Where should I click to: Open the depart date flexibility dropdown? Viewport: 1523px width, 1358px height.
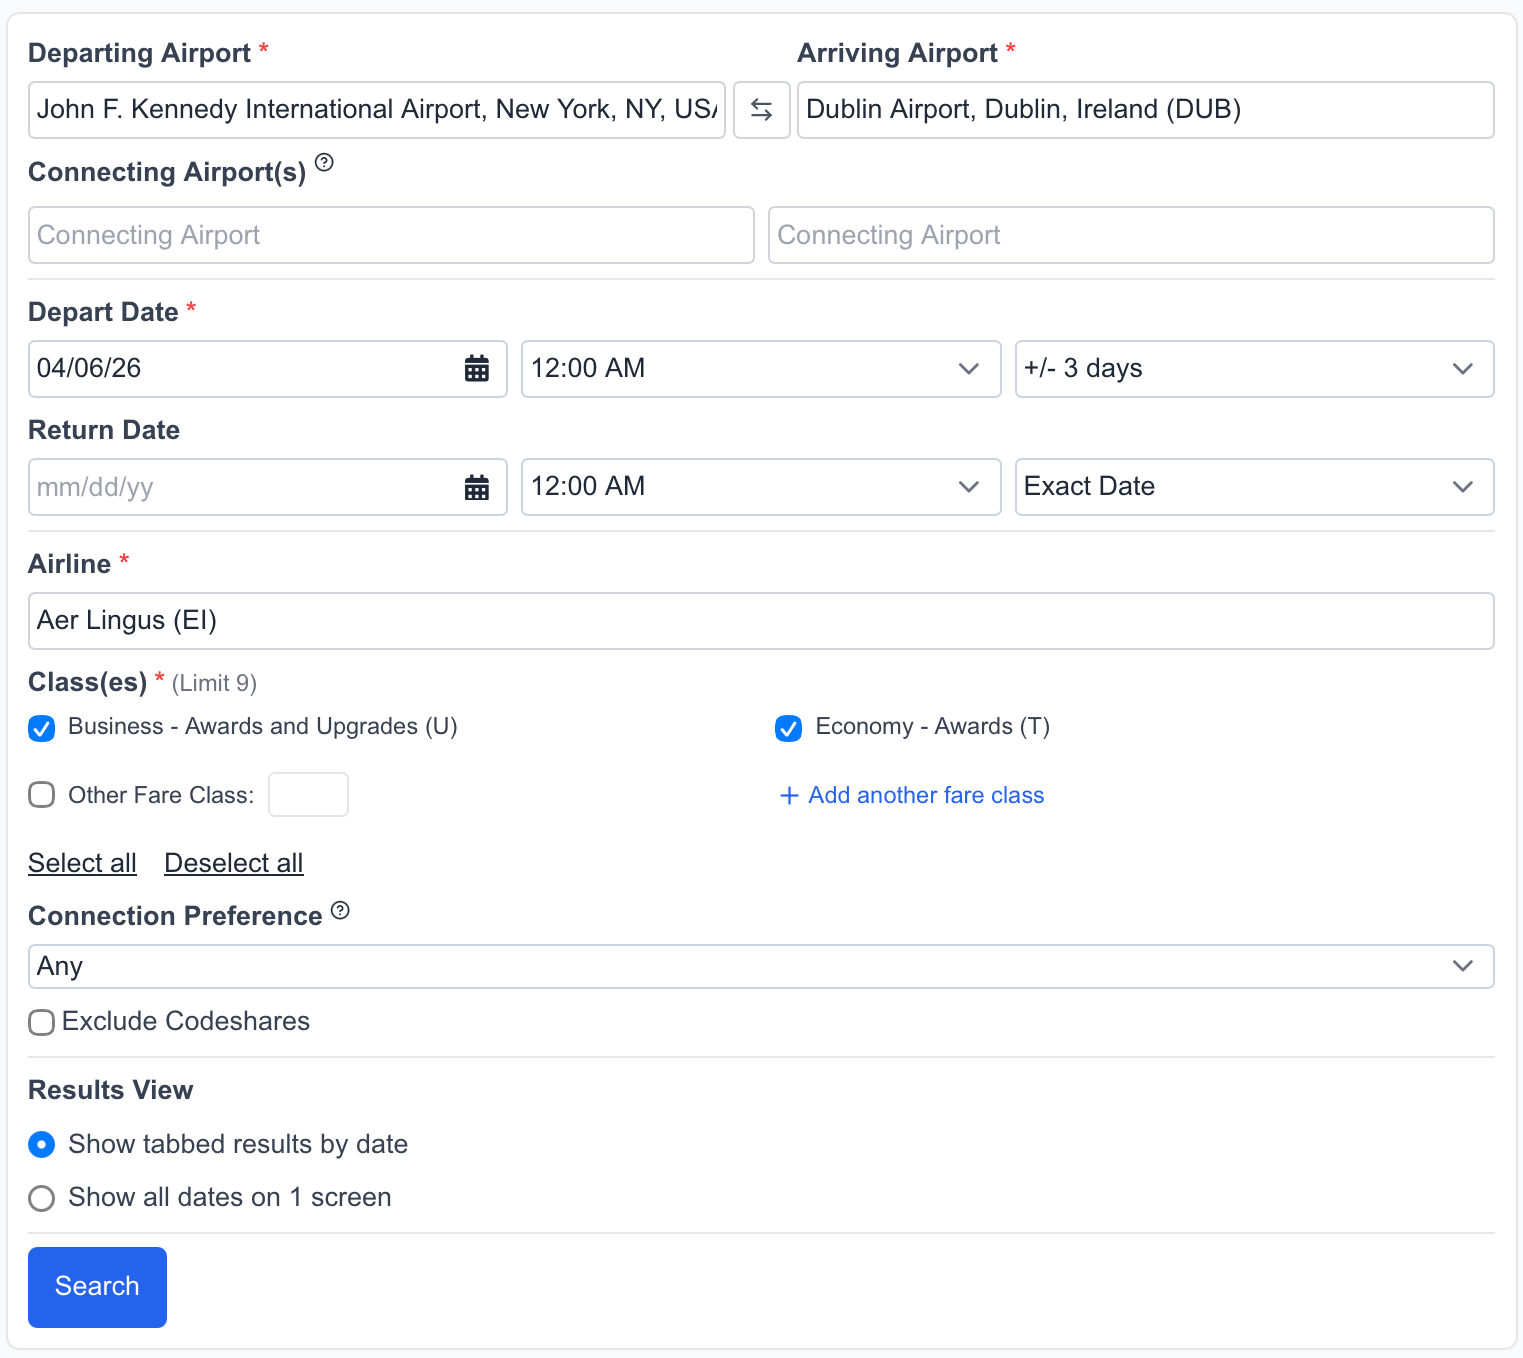[x=1253, y=368]
